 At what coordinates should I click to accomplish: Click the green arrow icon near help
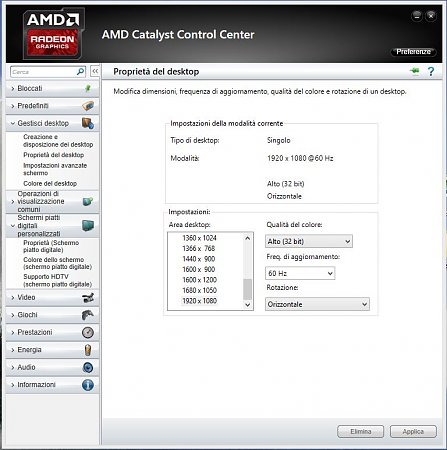pos(415,71)
